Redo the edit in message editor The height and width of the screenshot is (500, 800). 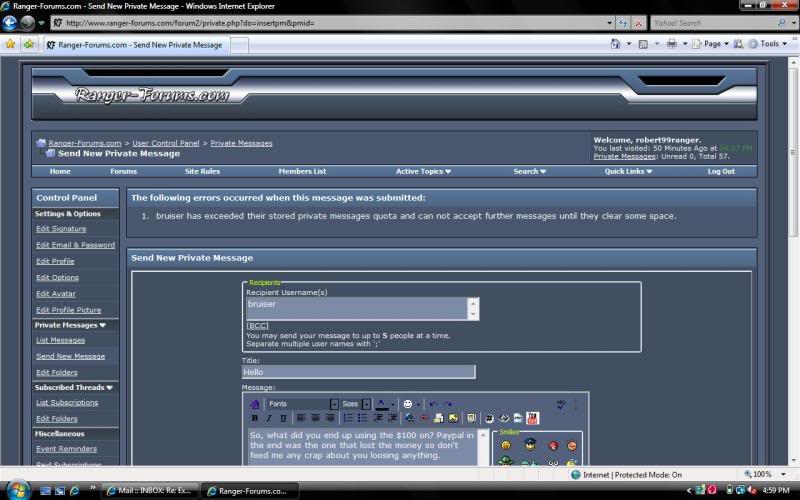point(447,404)
